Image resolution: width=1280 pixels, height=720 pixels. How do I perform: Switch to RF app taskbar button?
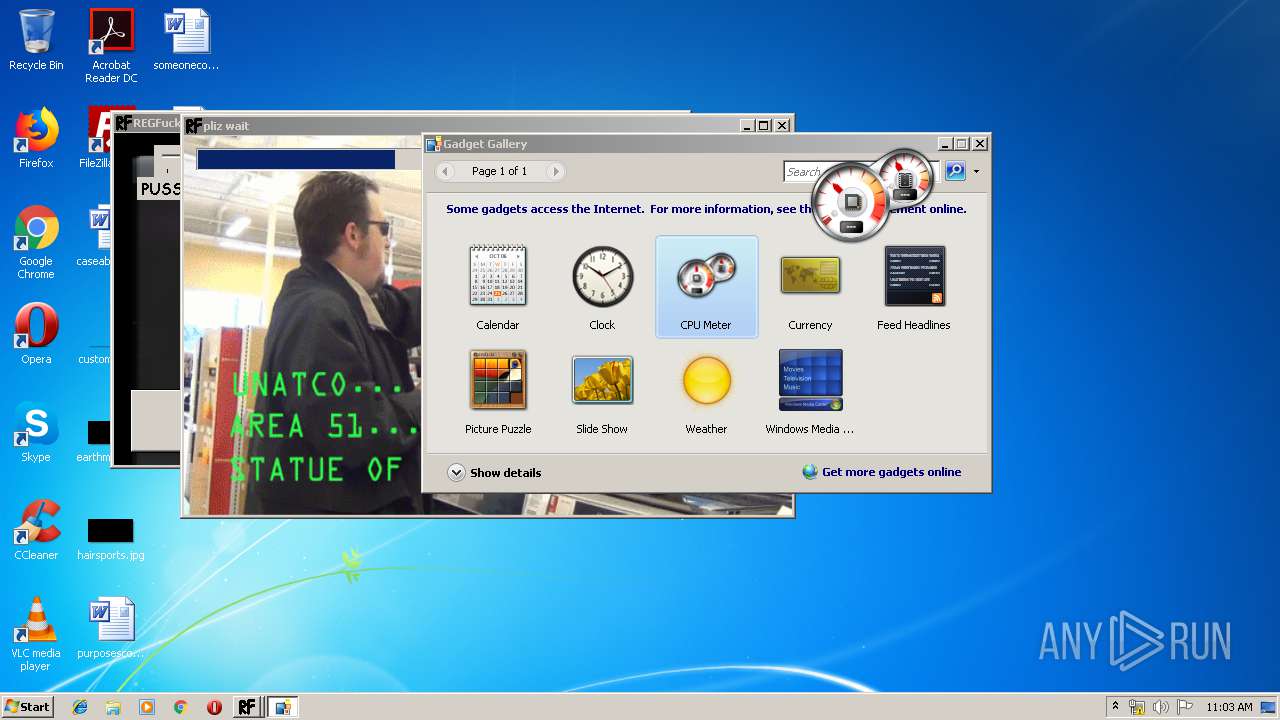[247, 707]
